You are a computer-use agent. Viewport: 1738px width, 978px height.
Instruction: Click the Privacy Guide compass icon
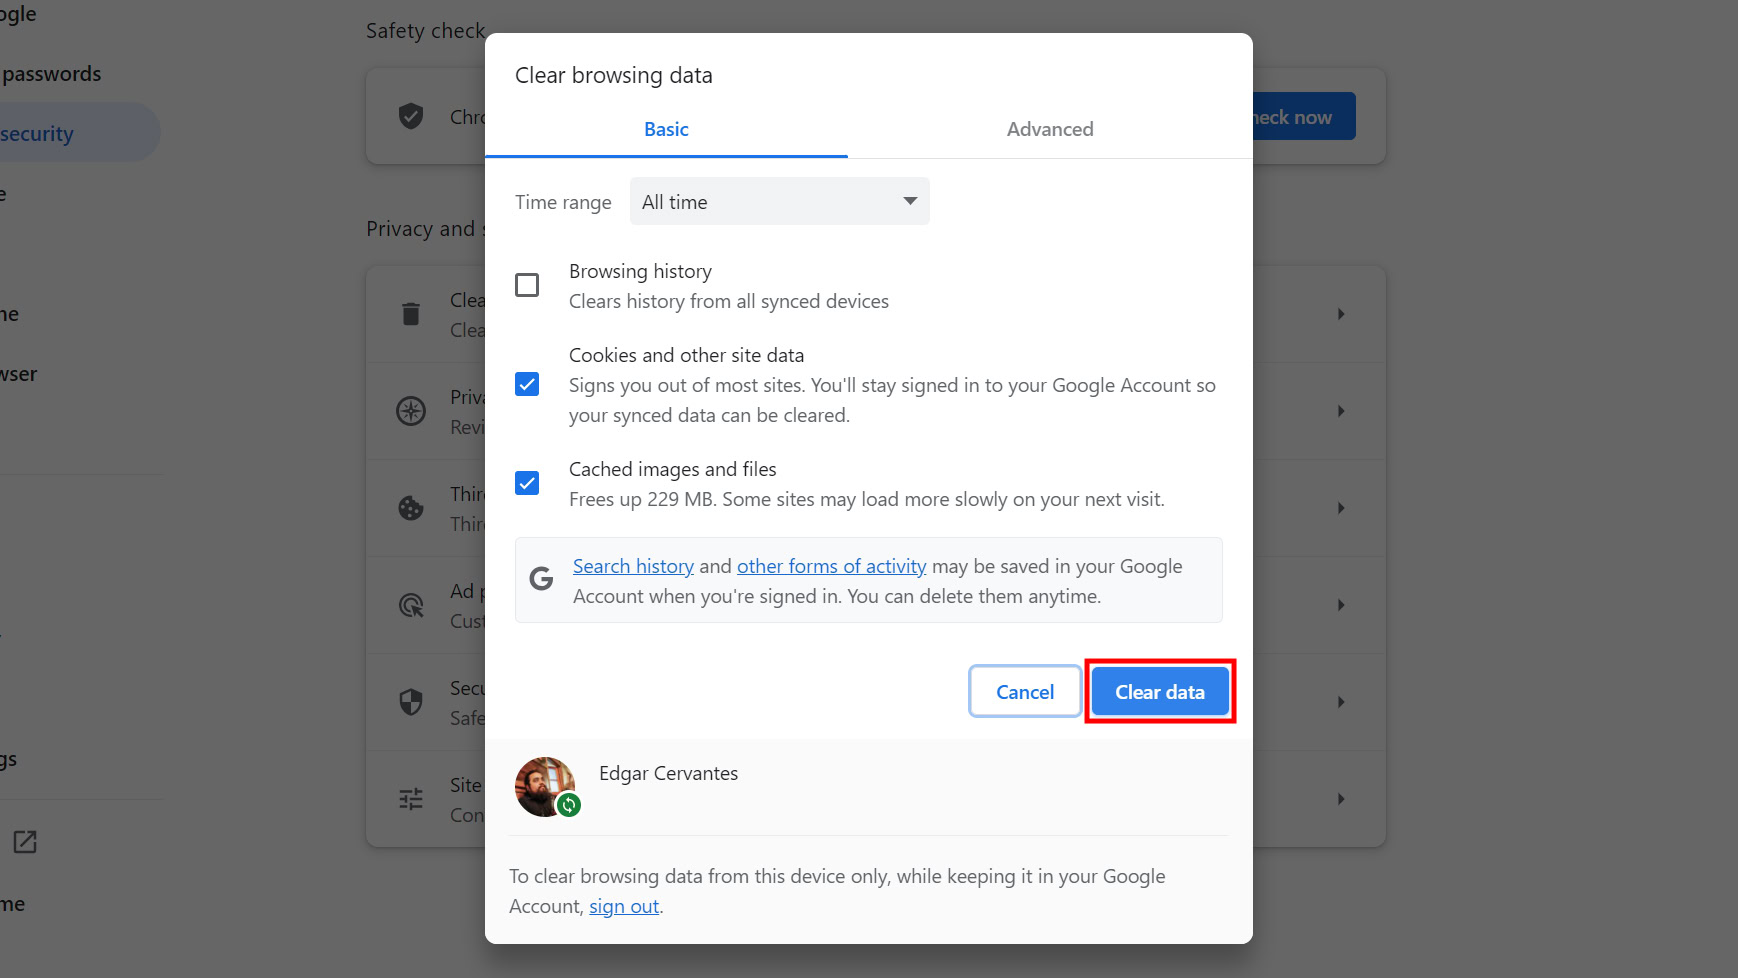coord(411,411)
